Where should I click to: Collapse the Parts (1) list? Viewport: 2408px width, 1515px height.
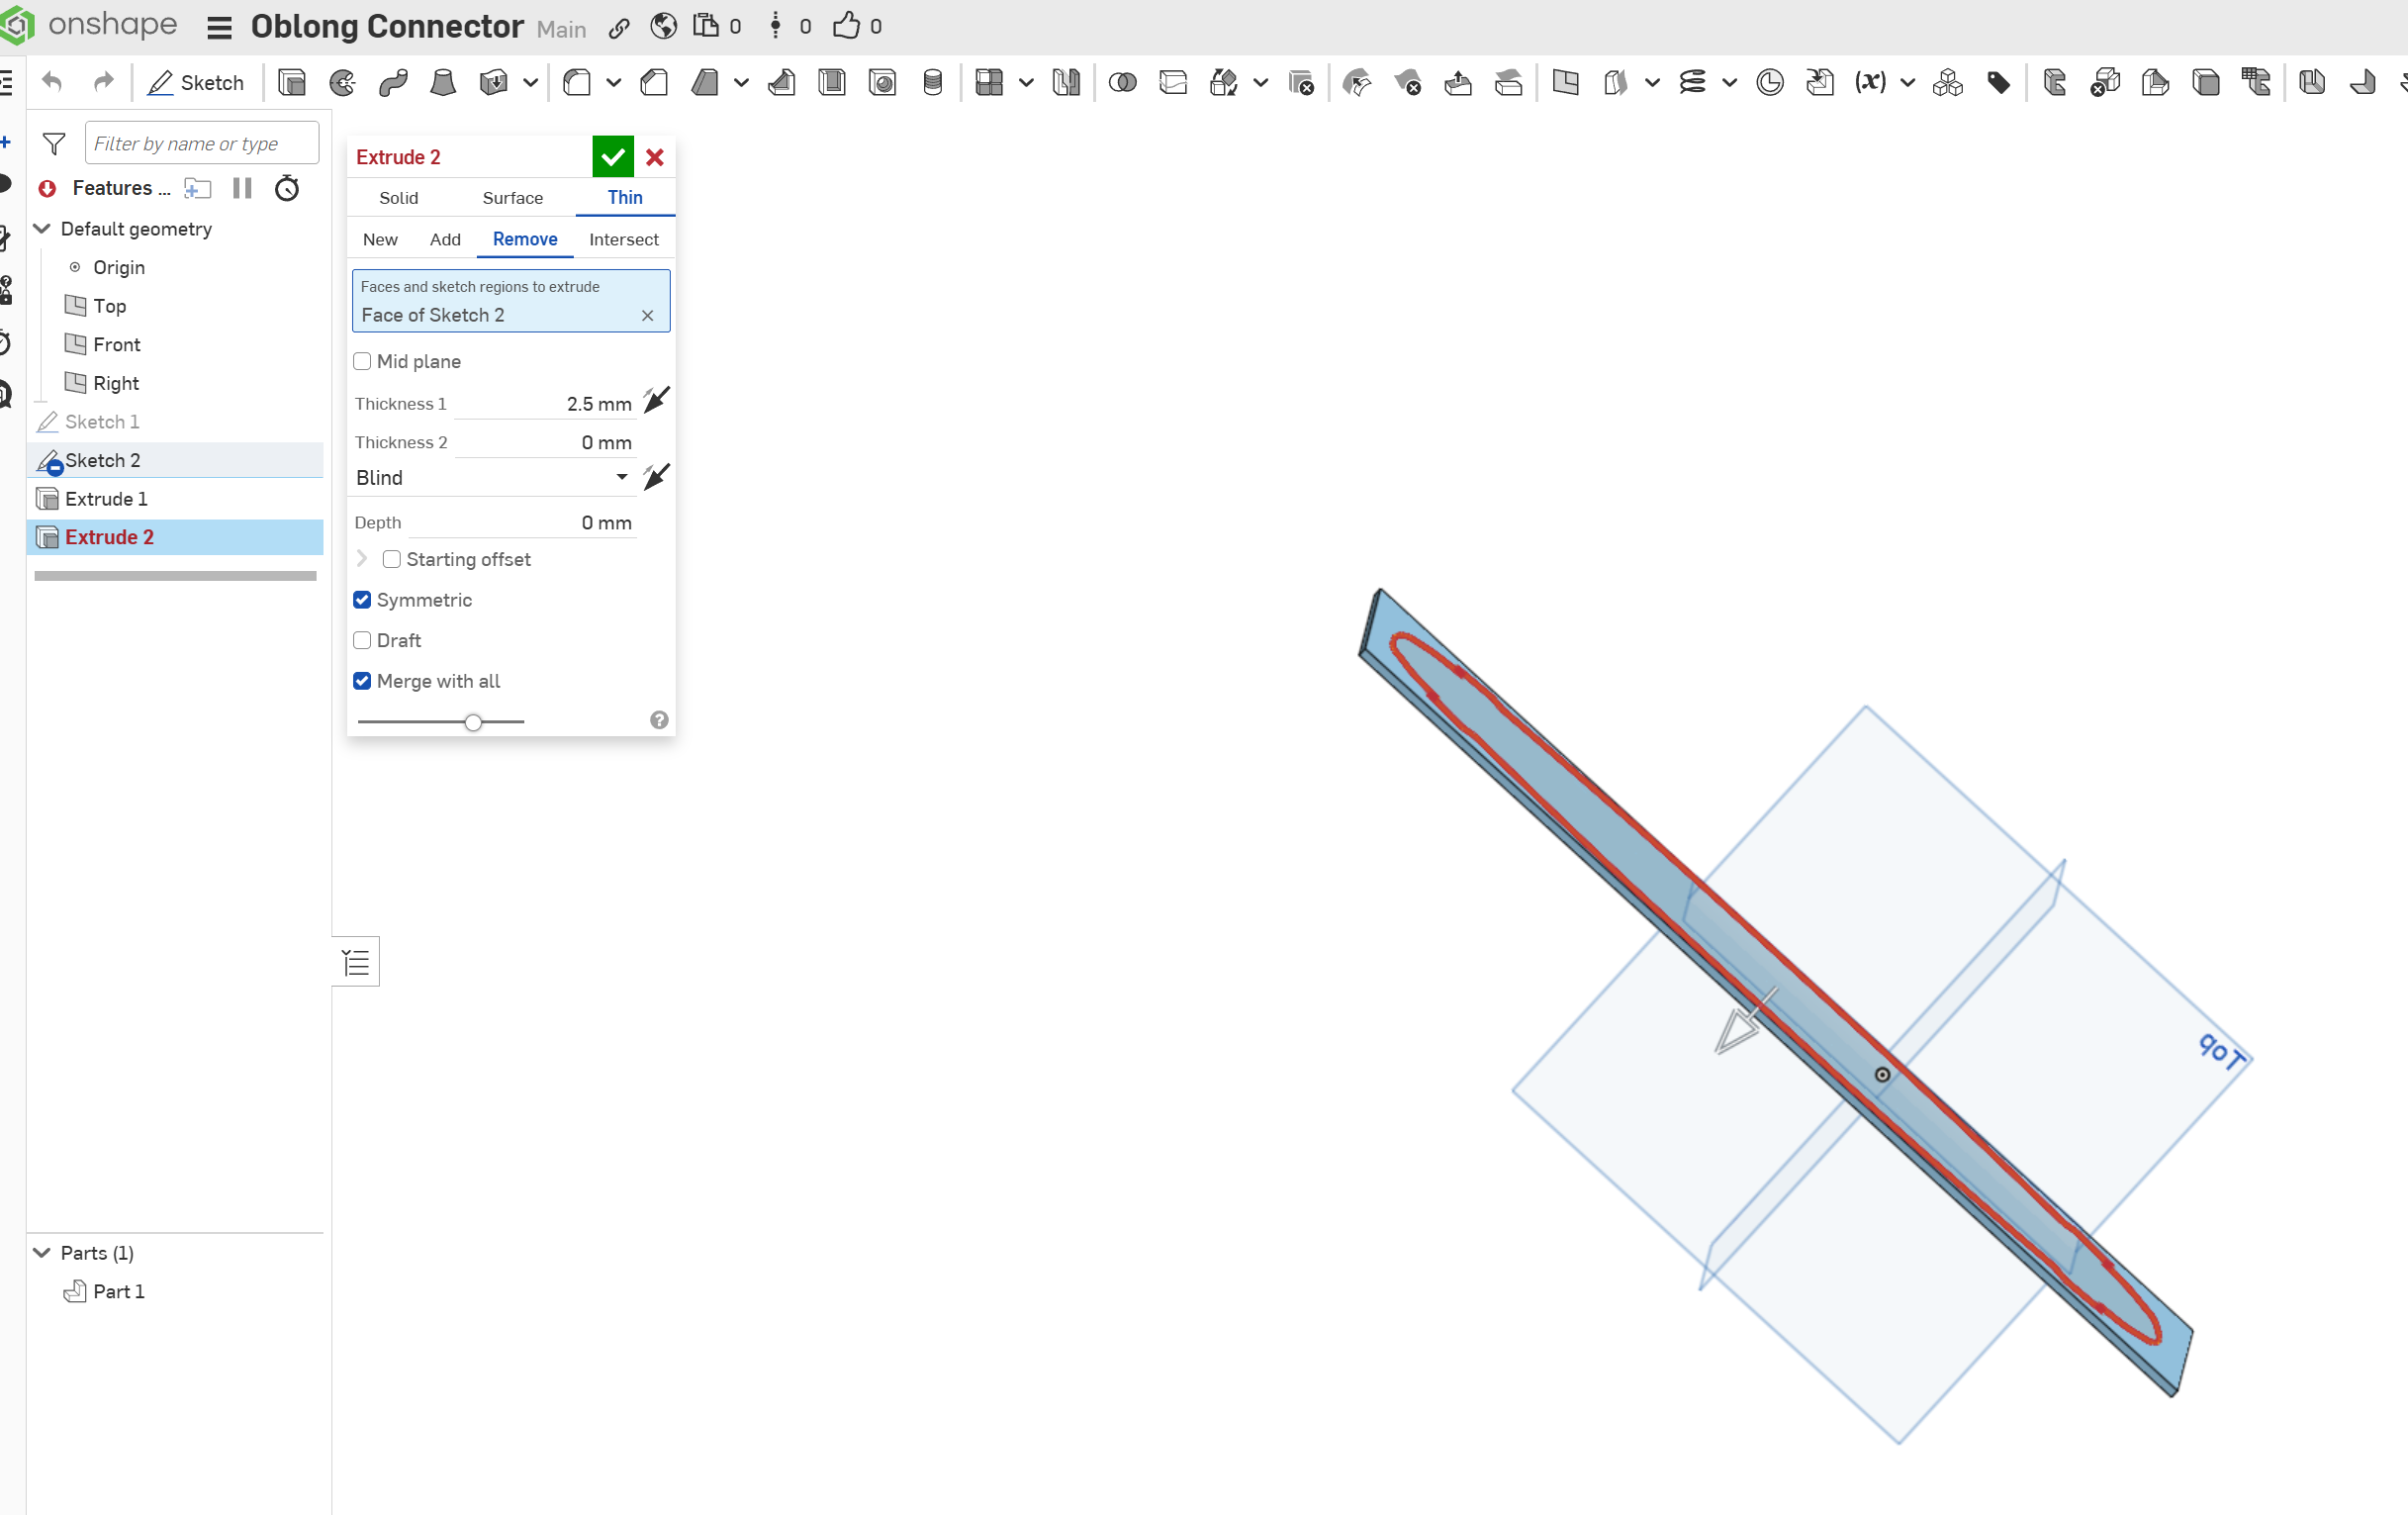click(42, 1253)
